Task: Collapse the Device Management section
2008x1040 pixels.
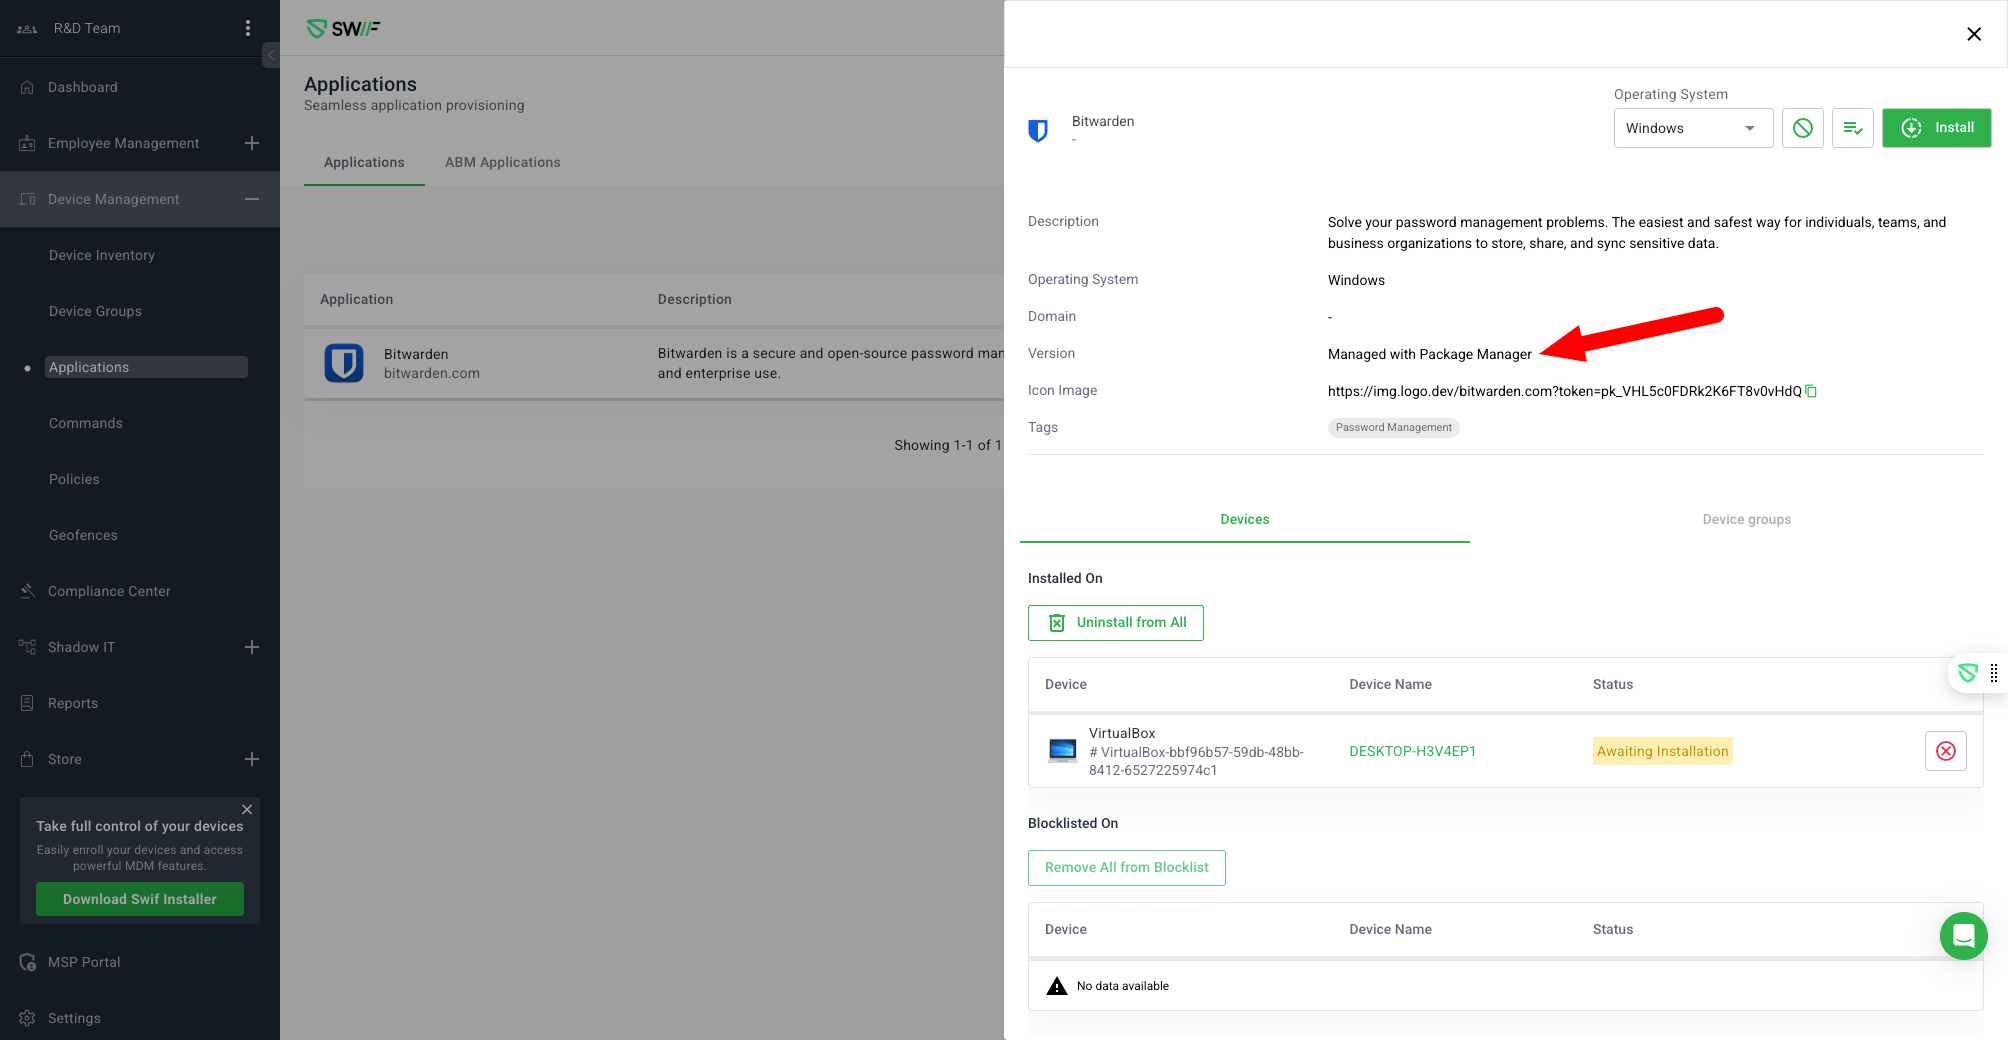Action: pyautogui.click(x=252, y=199)
